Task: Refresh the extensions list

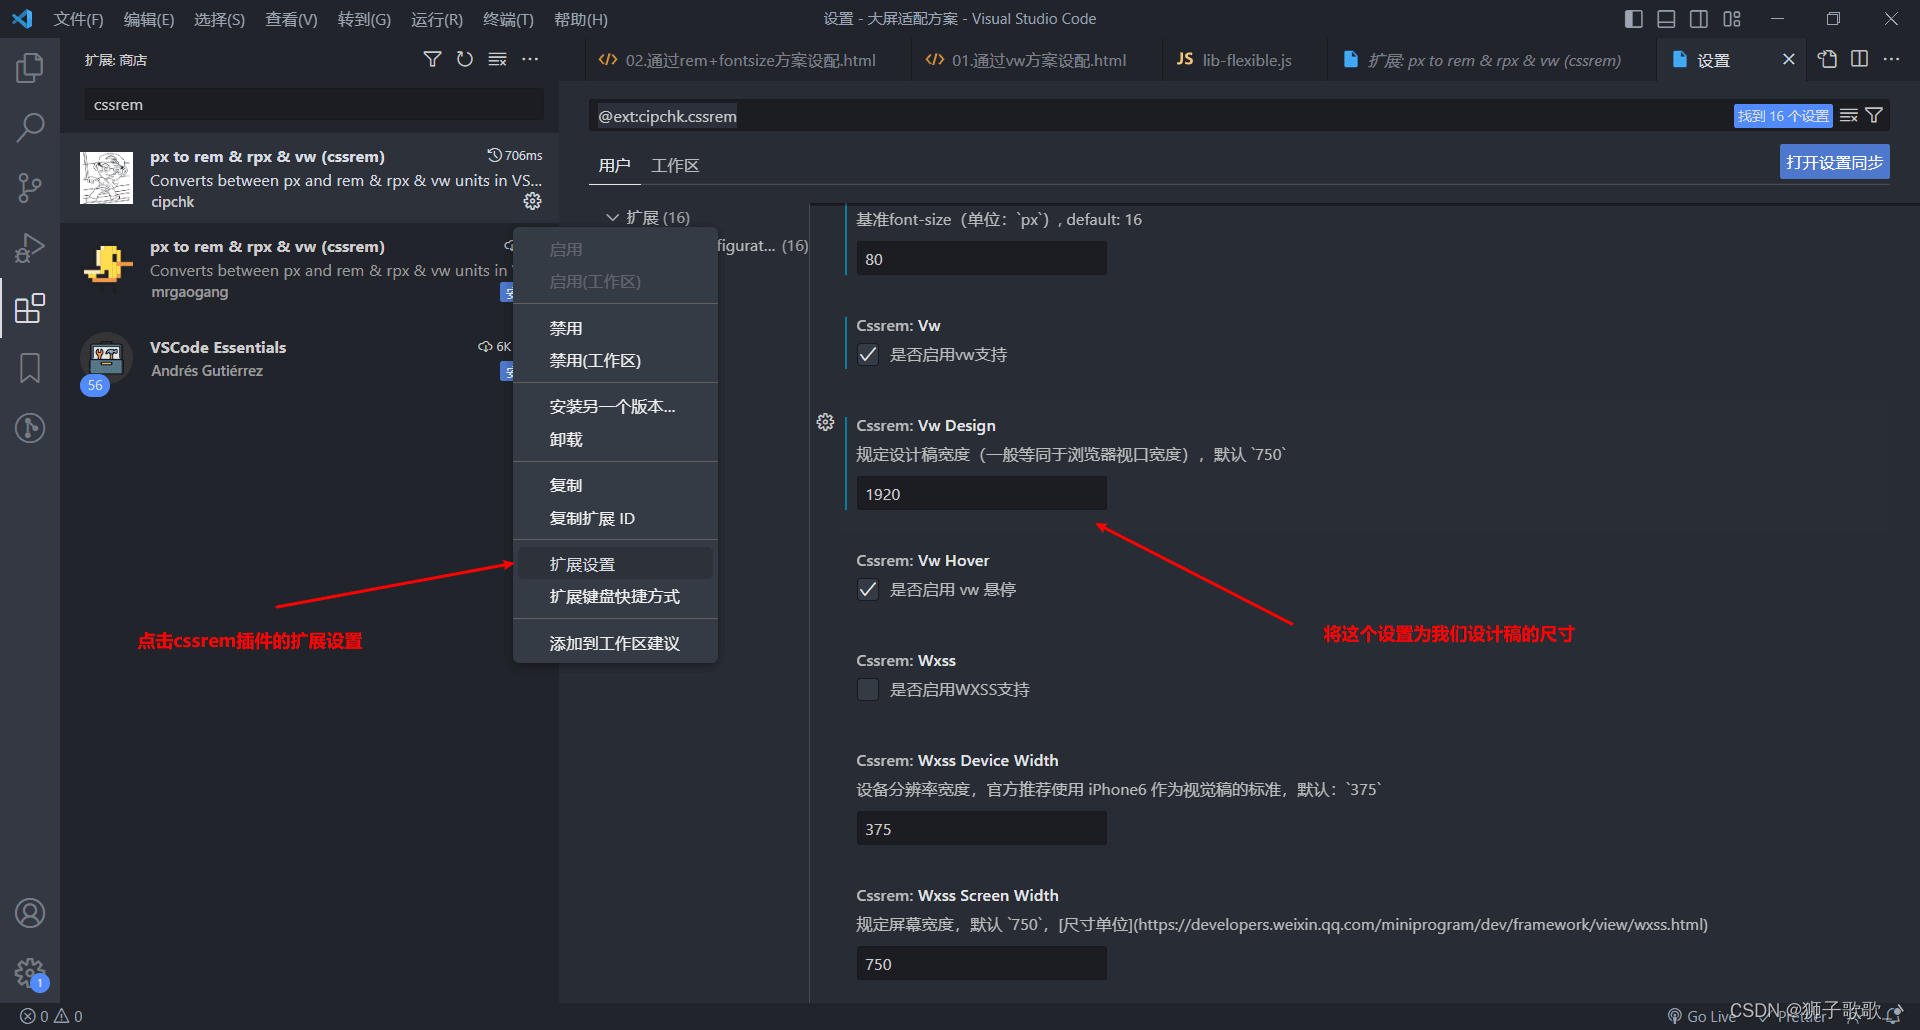Action: click(x=465, y=60)
